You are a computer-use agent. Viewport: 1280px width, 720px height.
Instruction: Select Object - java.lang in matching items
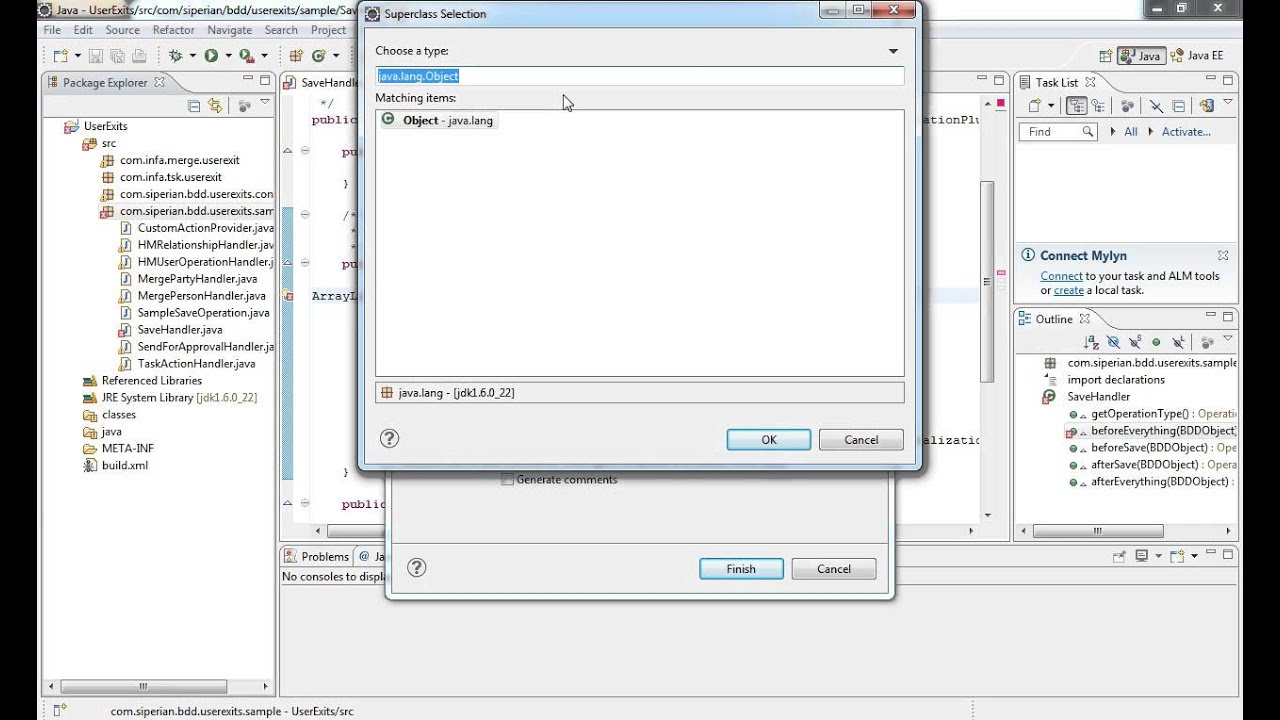coord(438,120)
